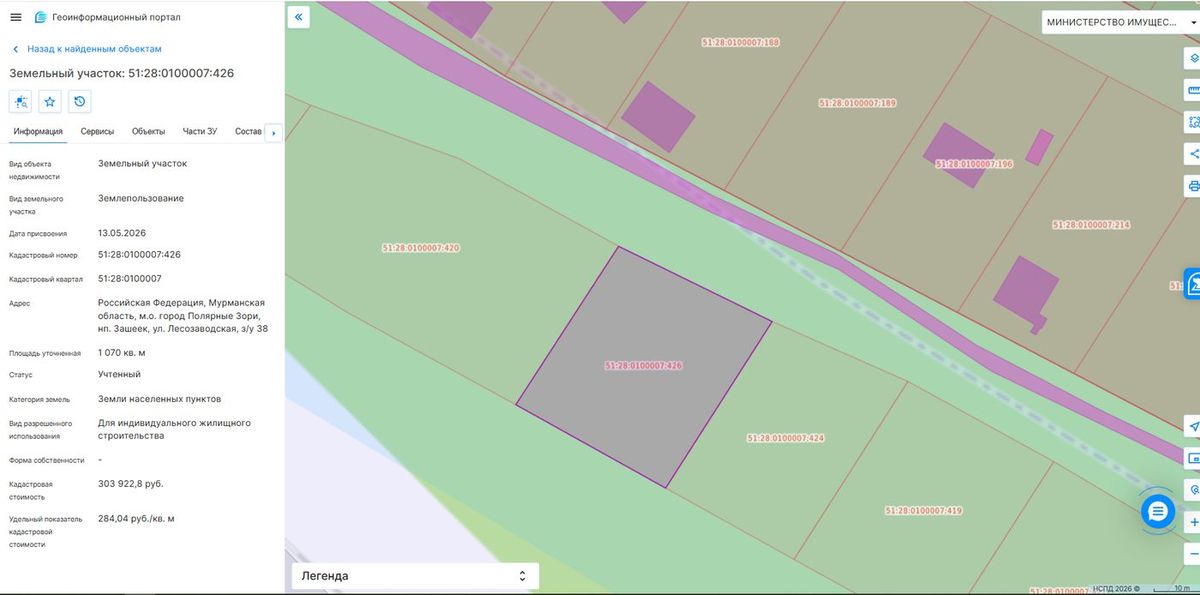Print the map with the printer icon
The image size is (1200, 595).
(1193, 186)
